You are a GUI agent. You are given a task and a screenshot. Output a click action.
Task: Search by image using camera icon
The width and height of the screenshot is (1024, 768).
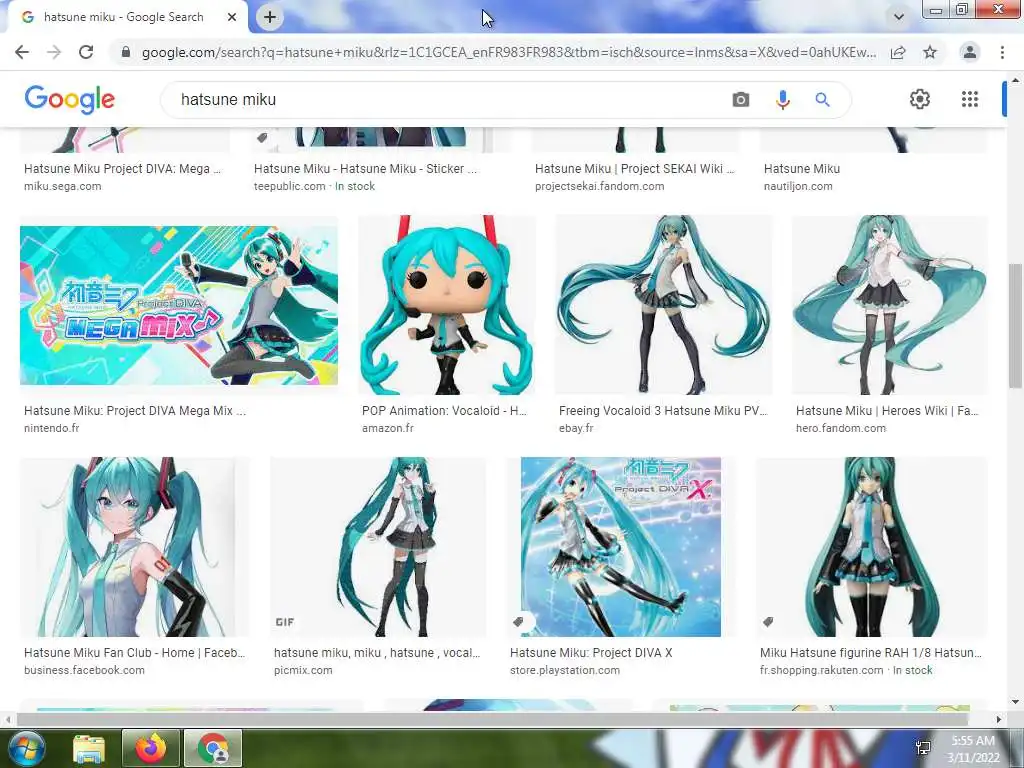(x=741, y=99)
